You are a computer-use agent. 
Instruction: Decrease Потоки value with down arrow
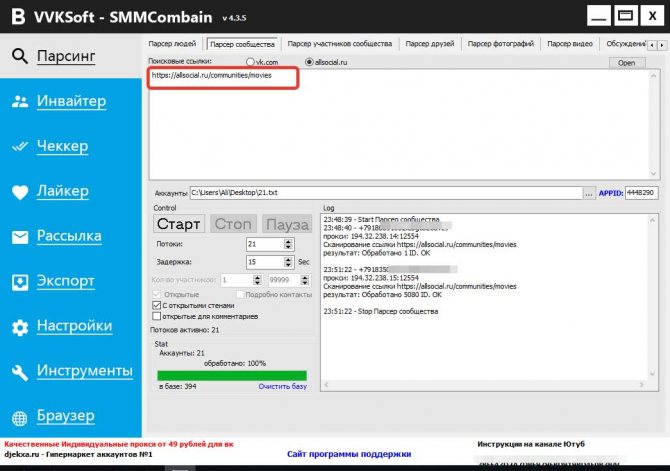(288, 247)
